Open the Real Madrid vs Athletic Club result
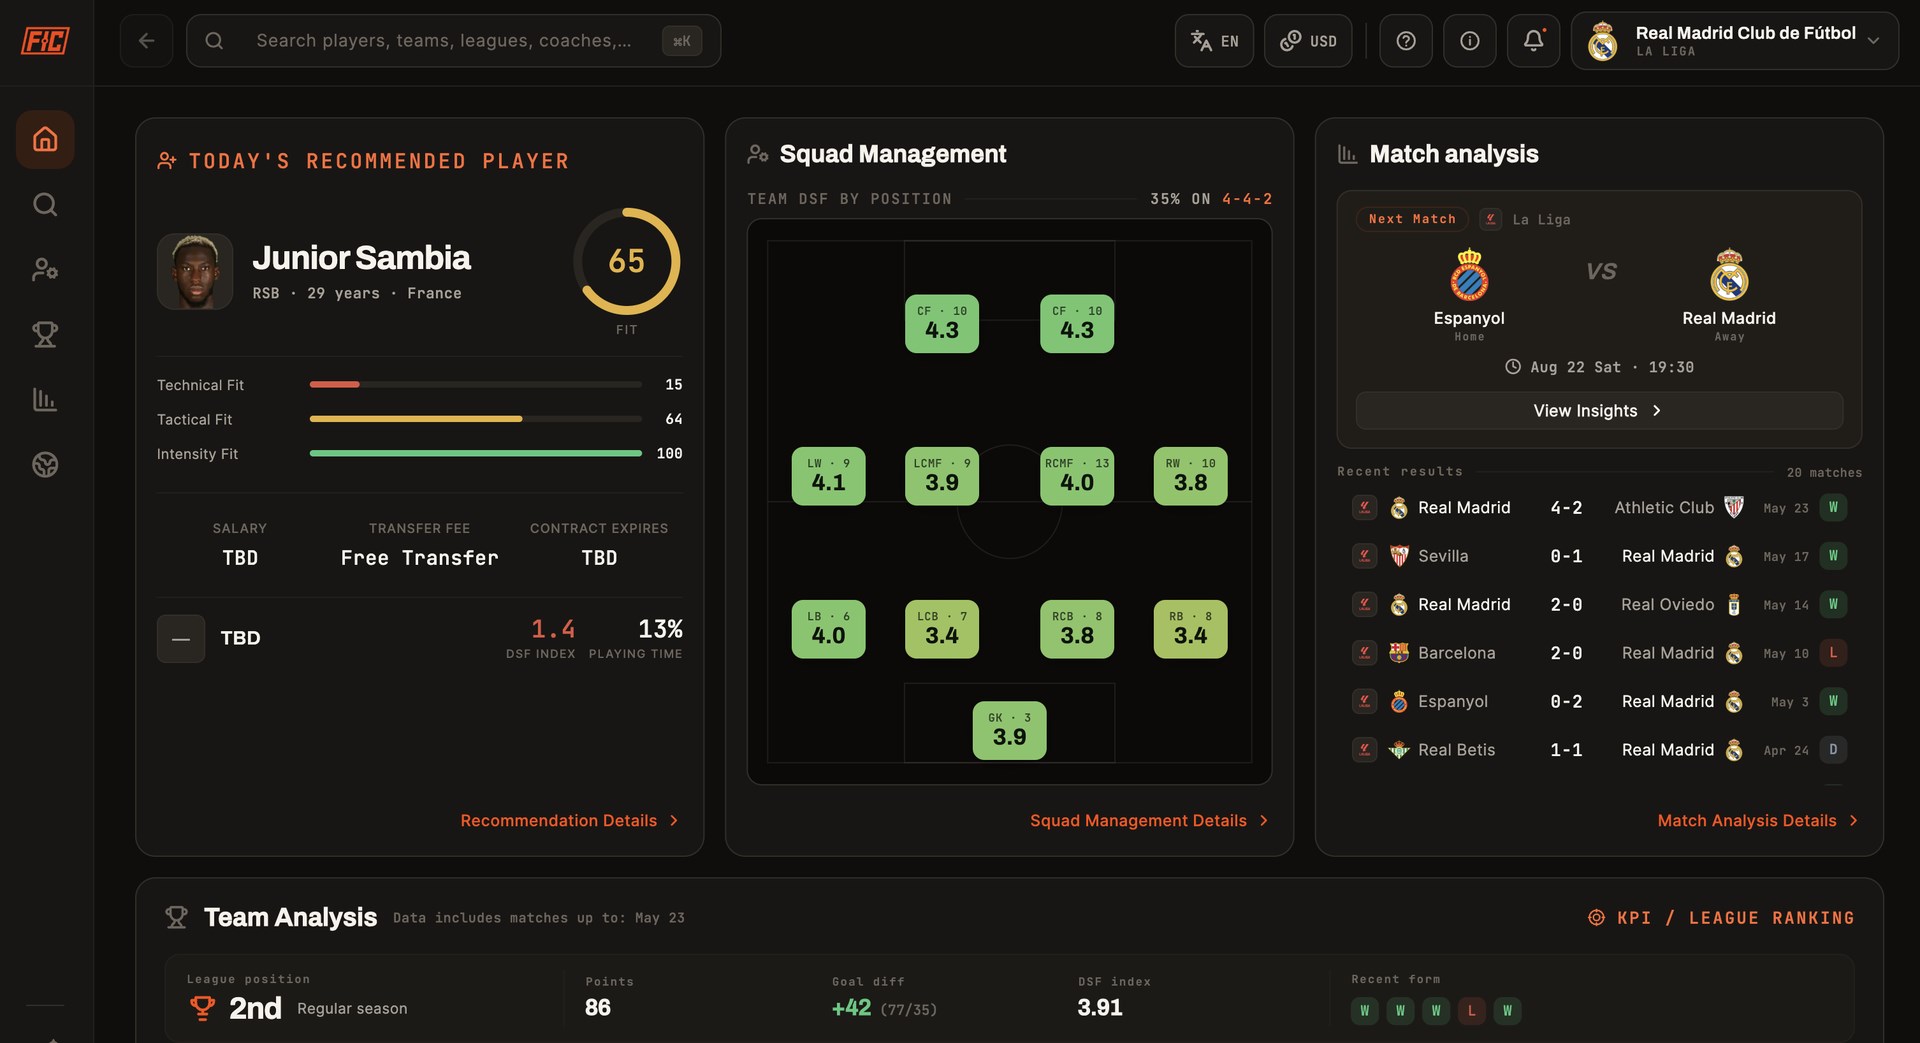Screen dimensions: 1920x1043 pyautogui.click(x=1599, y=508)
